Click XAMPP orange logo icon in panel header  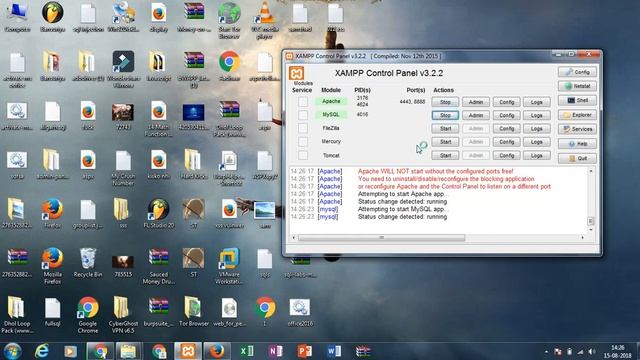[x=297, y=73]
